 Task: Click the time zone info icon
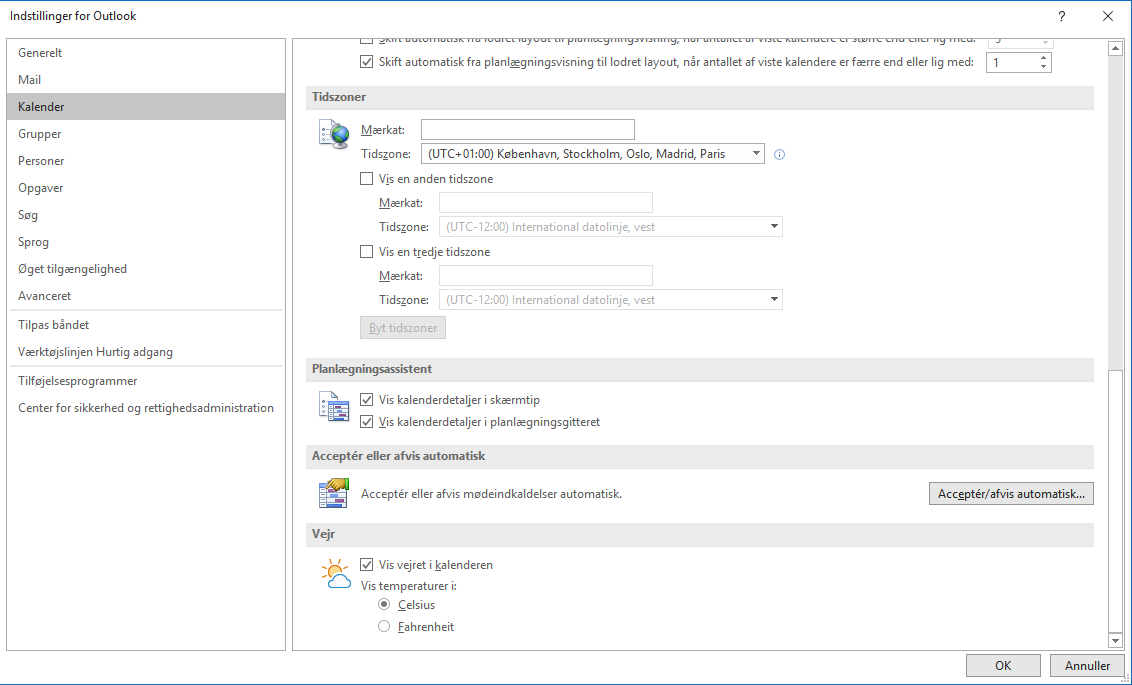pos(779,154)
